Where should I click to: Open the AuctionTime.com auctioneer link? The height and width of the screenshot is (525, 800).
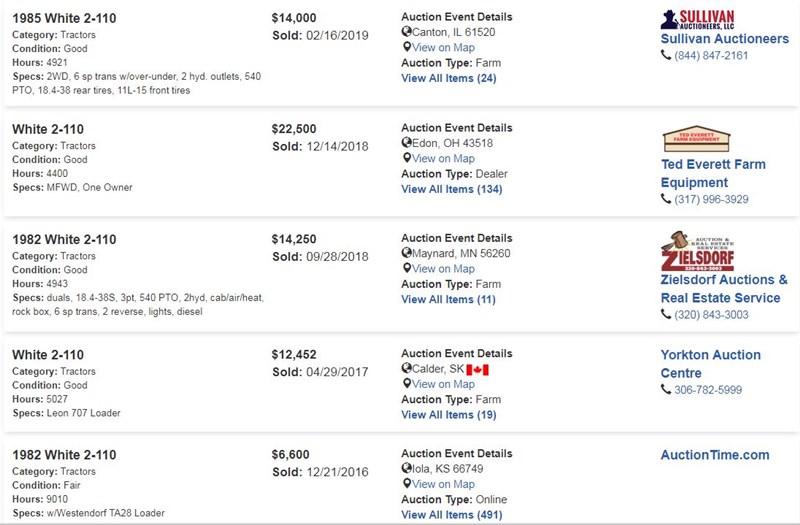[715, 455]
